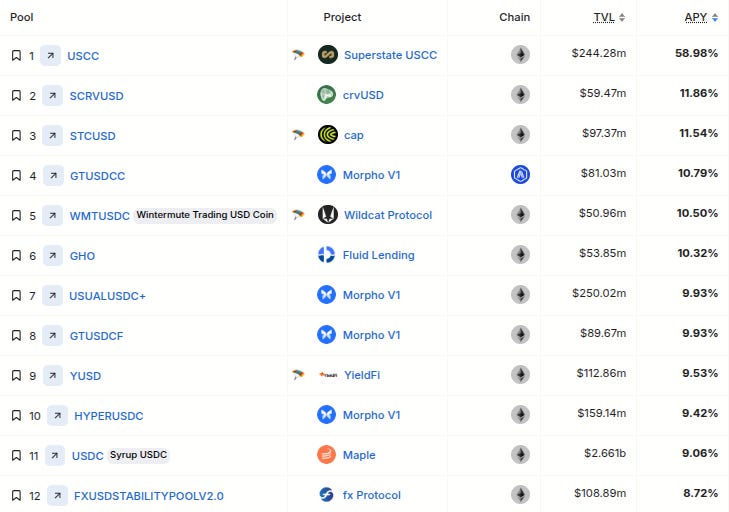The image size is (729, 512).
Task: Click the Pool column header
Action: 22,17
